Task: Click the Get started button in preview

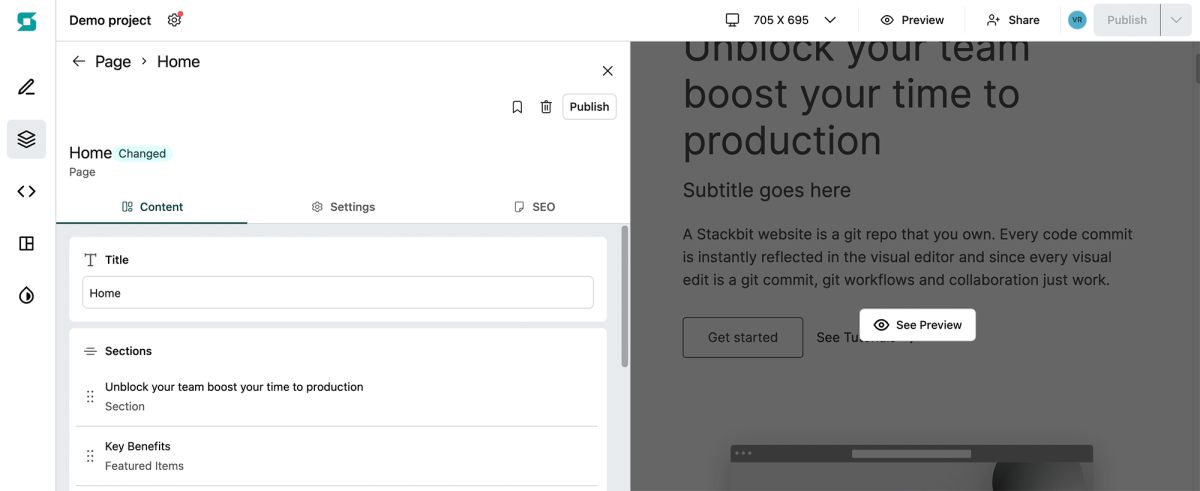Action: pyautogui.click(x=743, y=337)
